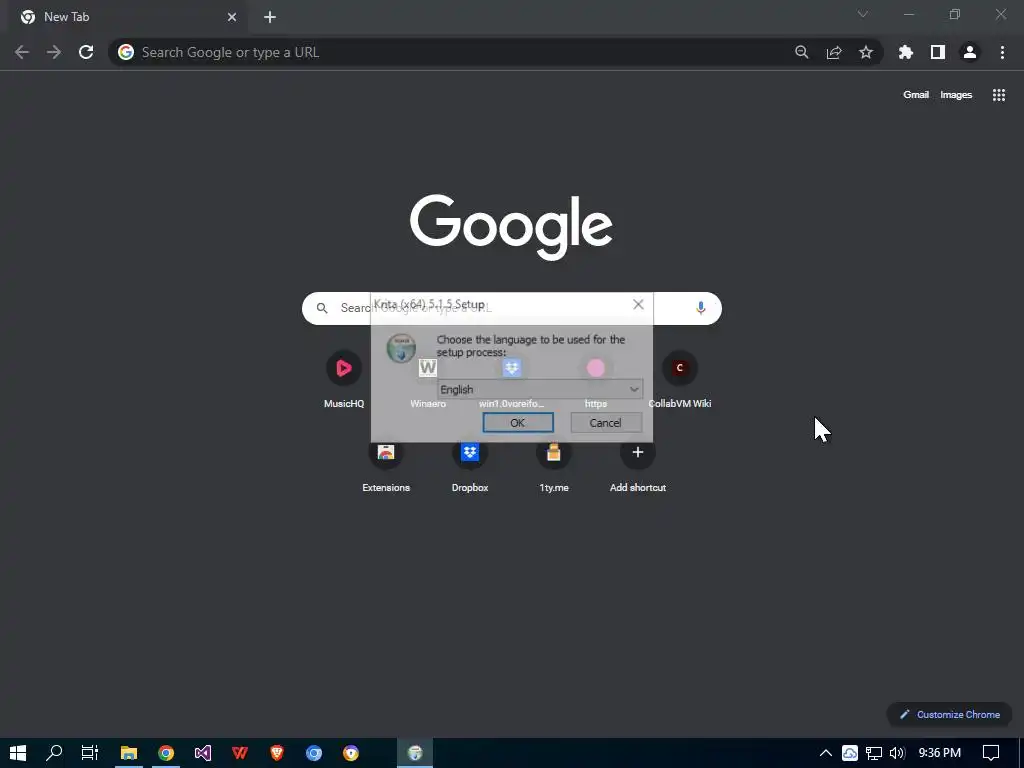1024x768 pixels.
Task: Click Add shortcut tile
Action: (x=638, y=465)
